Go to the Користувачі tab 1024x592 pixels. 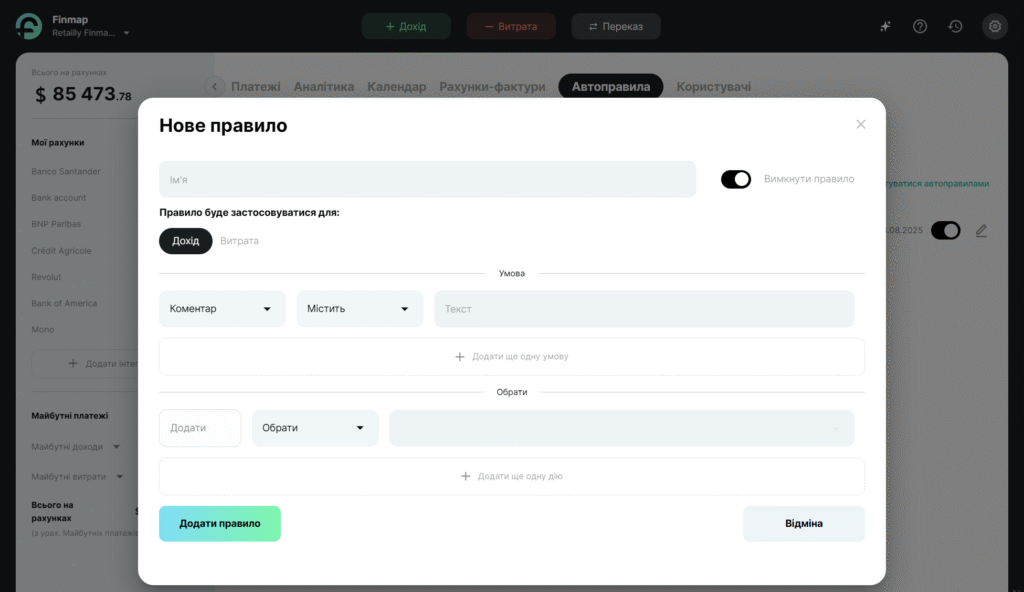point(713,87)
